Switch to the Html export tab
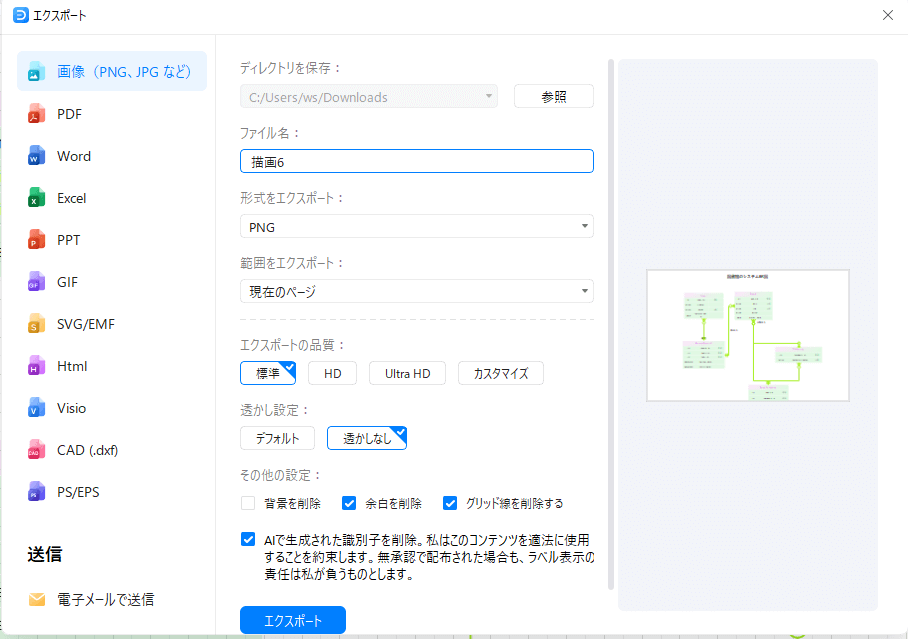The height and width of the screenshot is (639, 908). 72,366
